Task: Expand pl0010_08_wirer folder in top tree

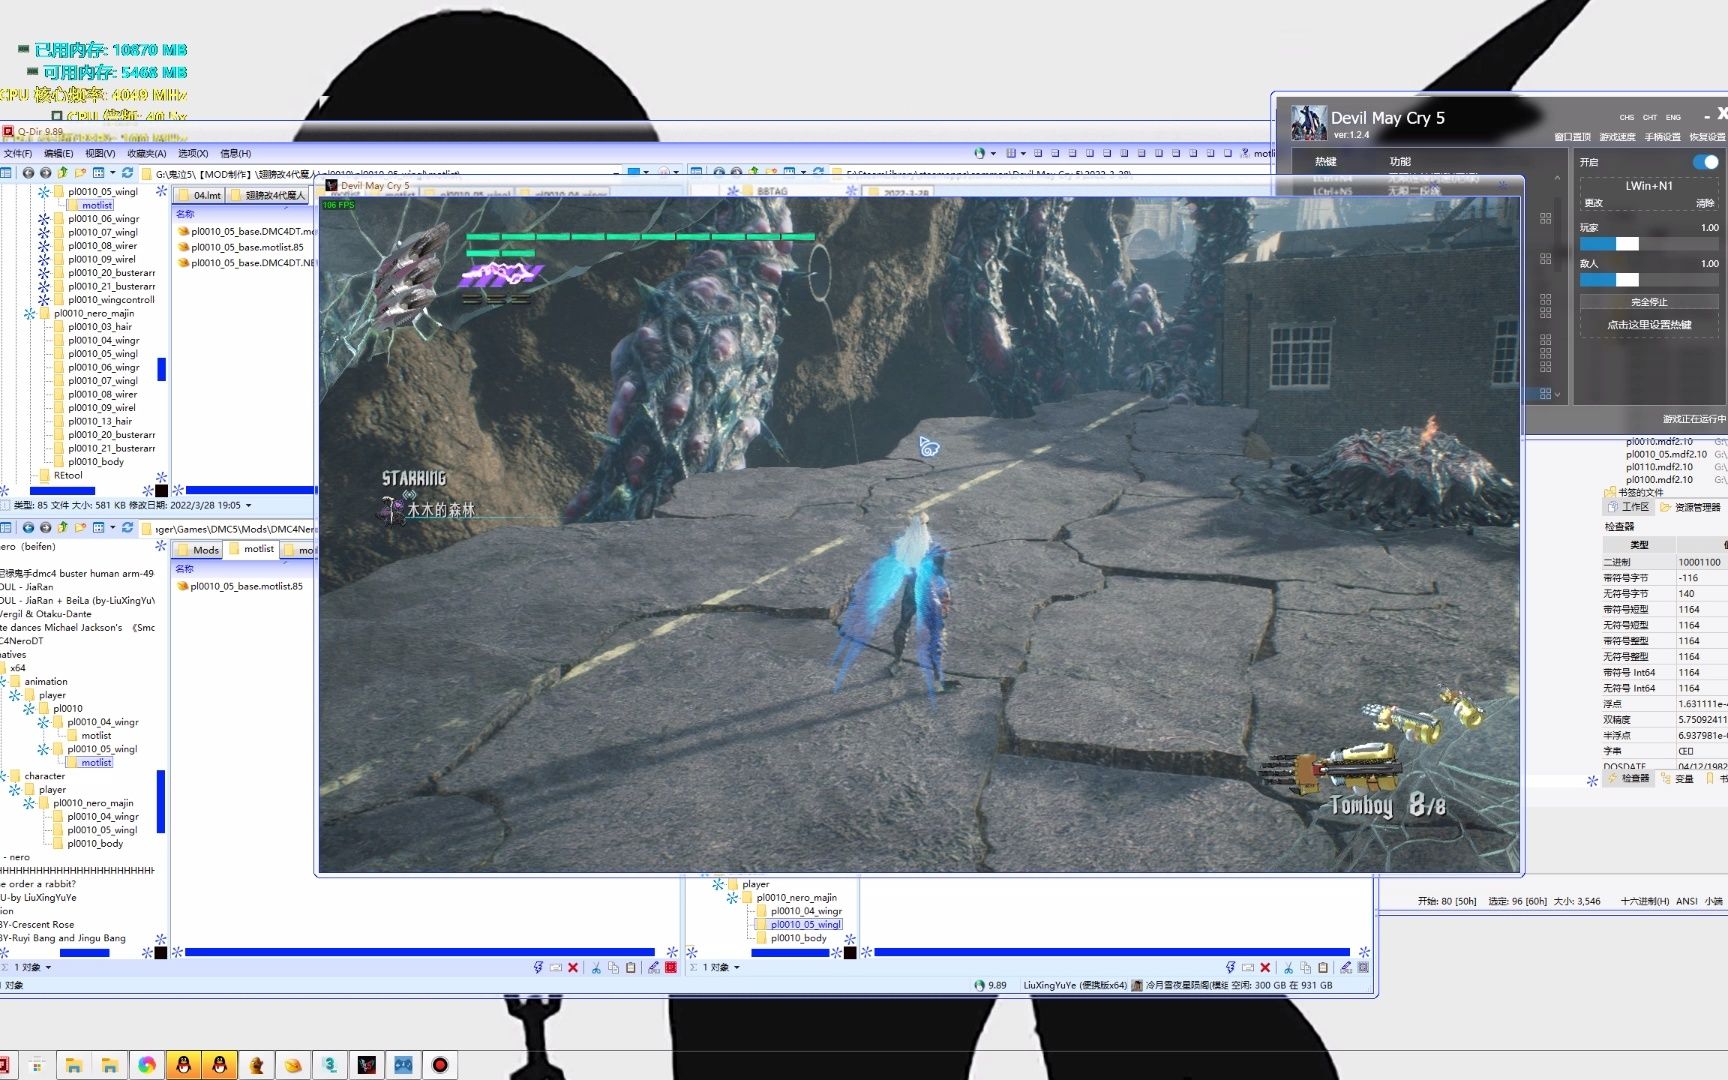Action: click(43, 245)
